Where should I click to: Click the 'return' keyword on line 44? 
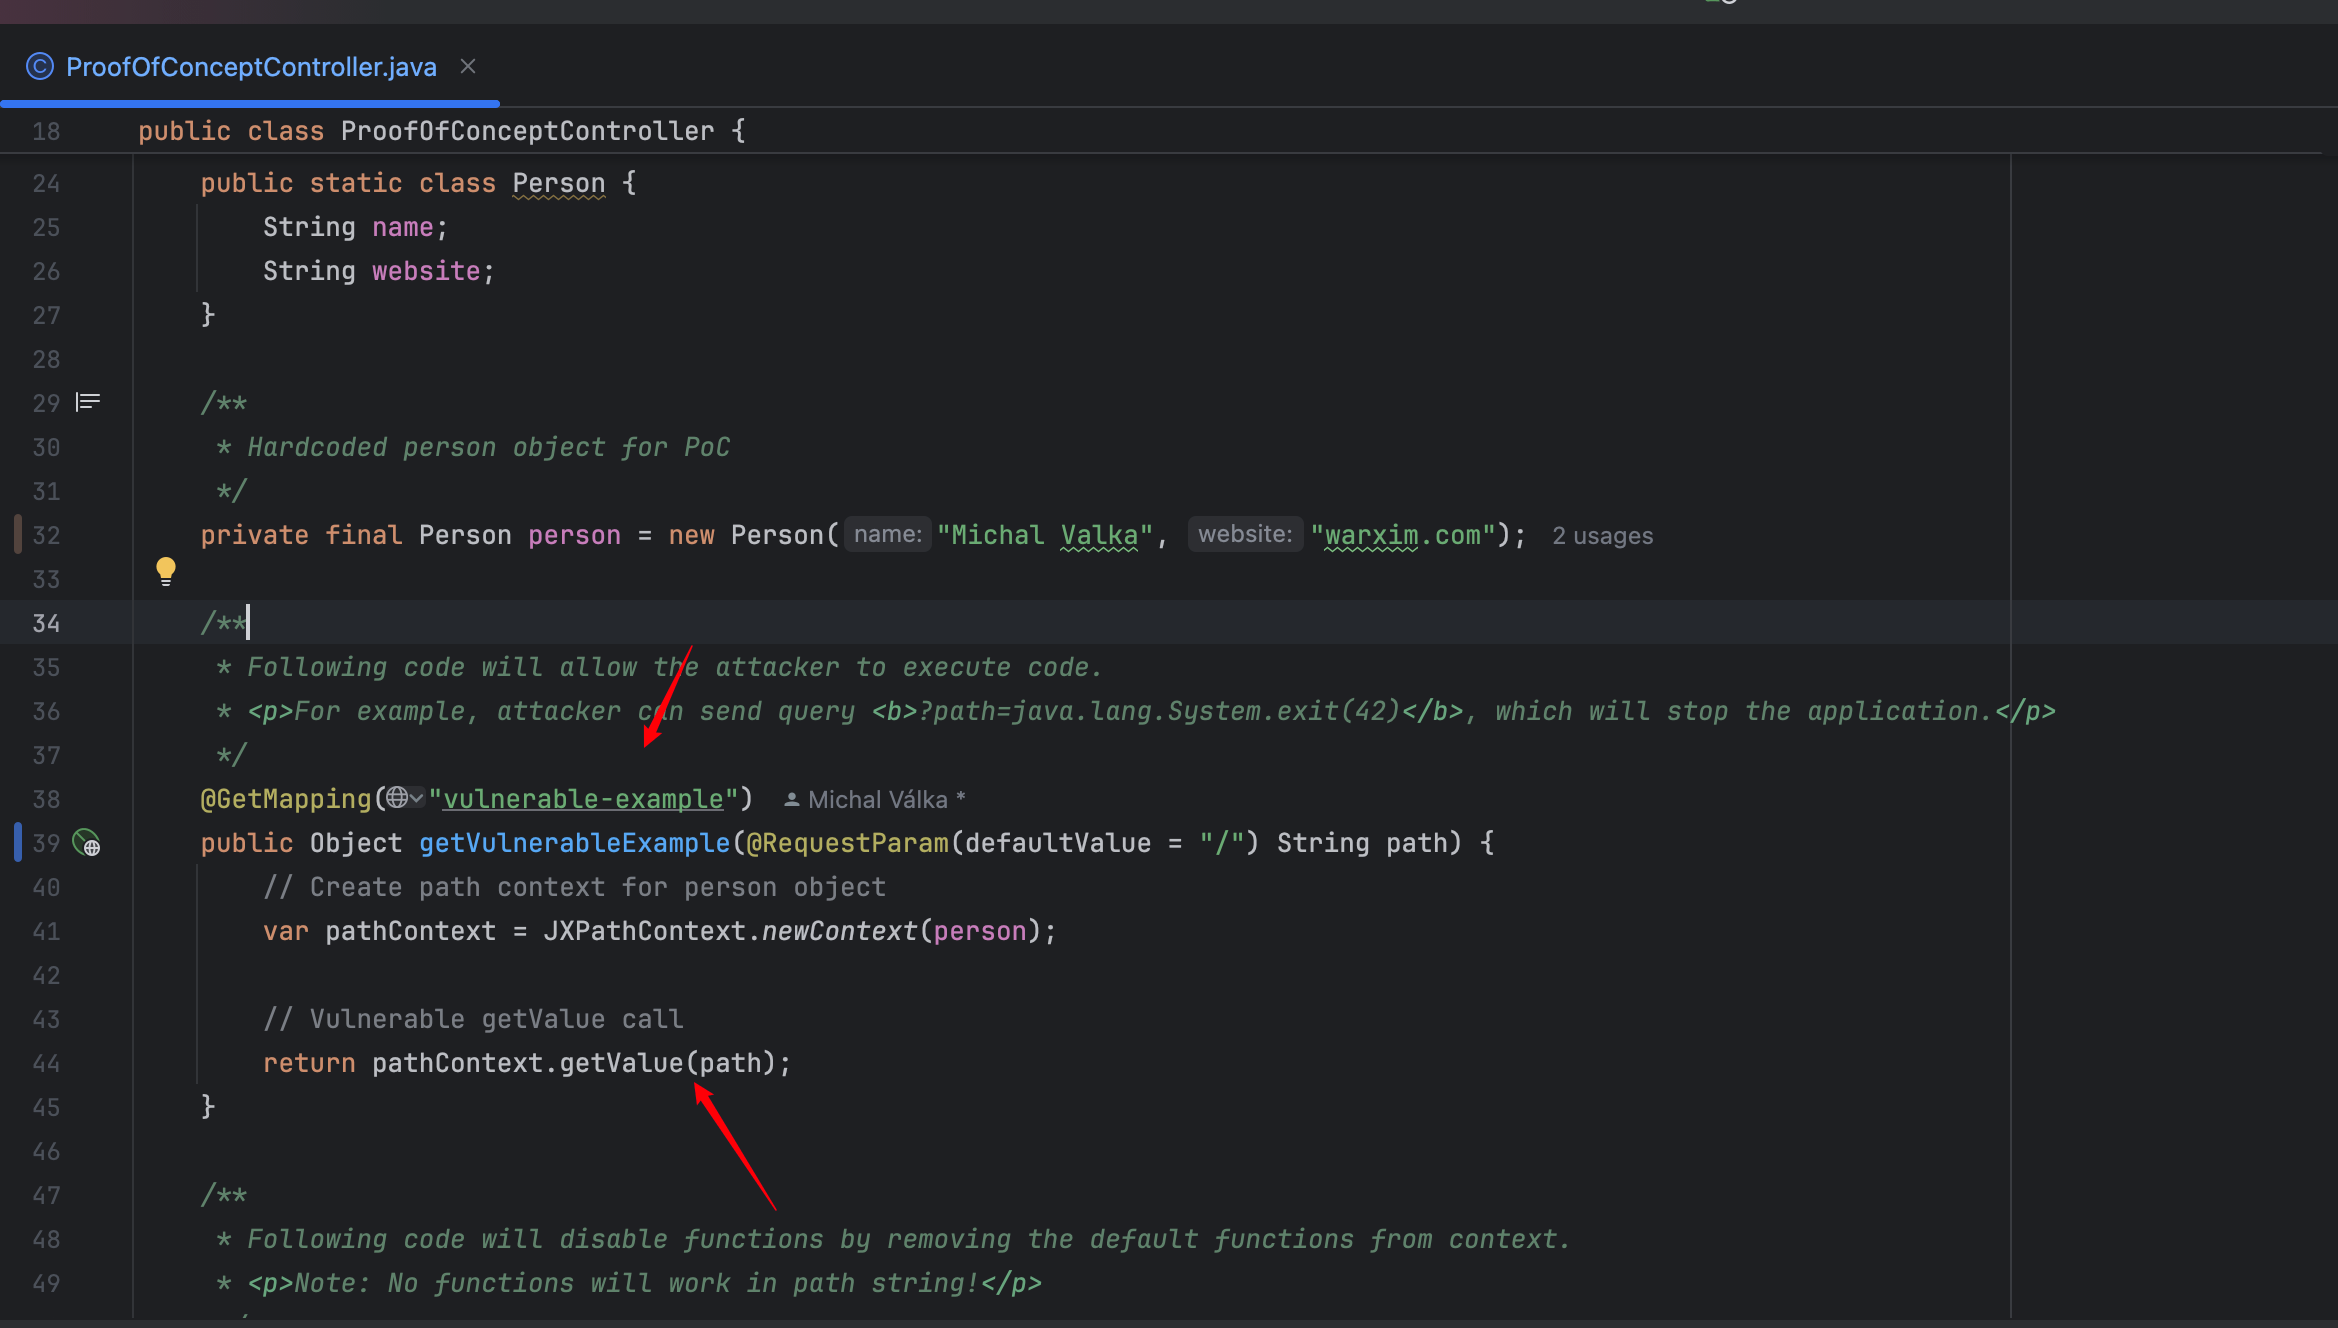(x=309, y=1063)
